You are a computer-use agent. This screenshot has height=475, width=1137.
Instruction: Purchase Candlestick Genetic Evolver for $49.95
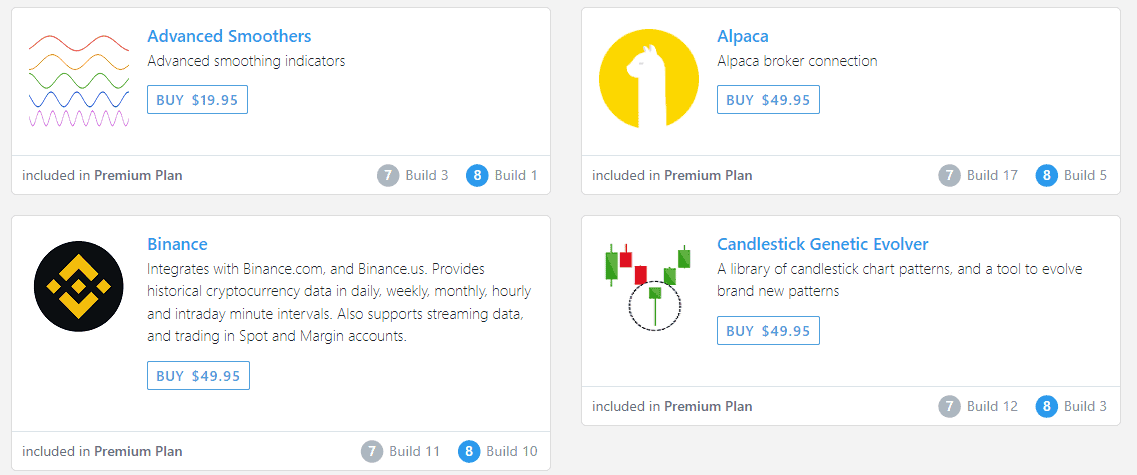click(768, 331)
